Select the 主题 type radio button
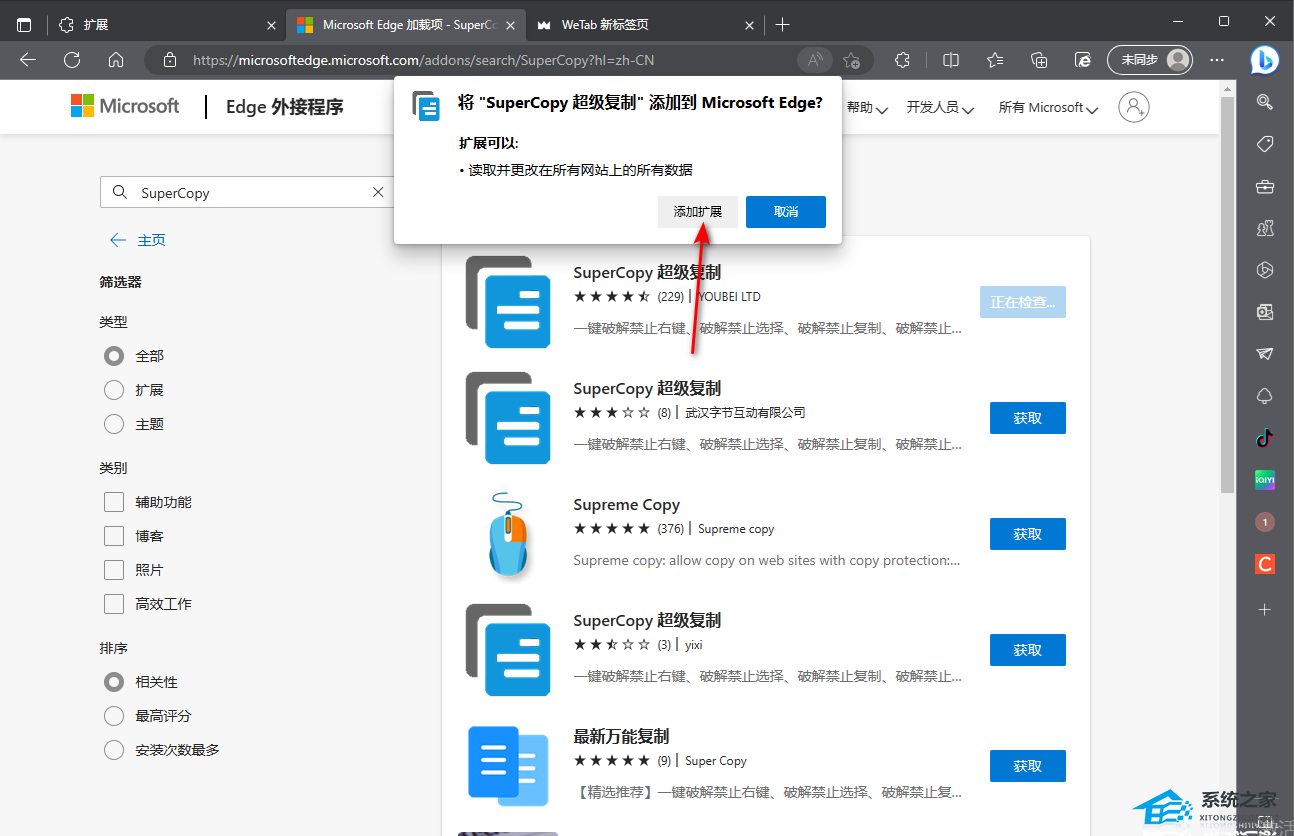Screen dimensions: 1294x836 pyautogui.click(x=114, y=424)
